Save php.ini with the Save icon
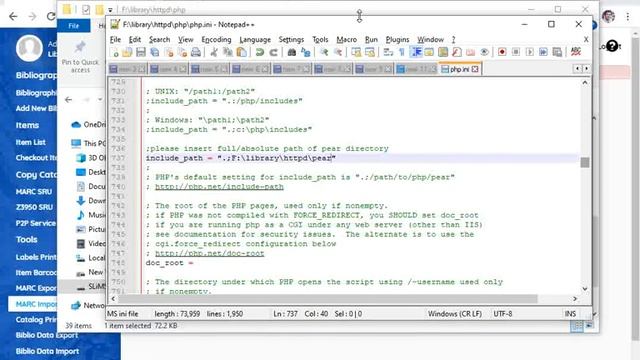The height and width of the screenshot is (360, 640). 141,52
